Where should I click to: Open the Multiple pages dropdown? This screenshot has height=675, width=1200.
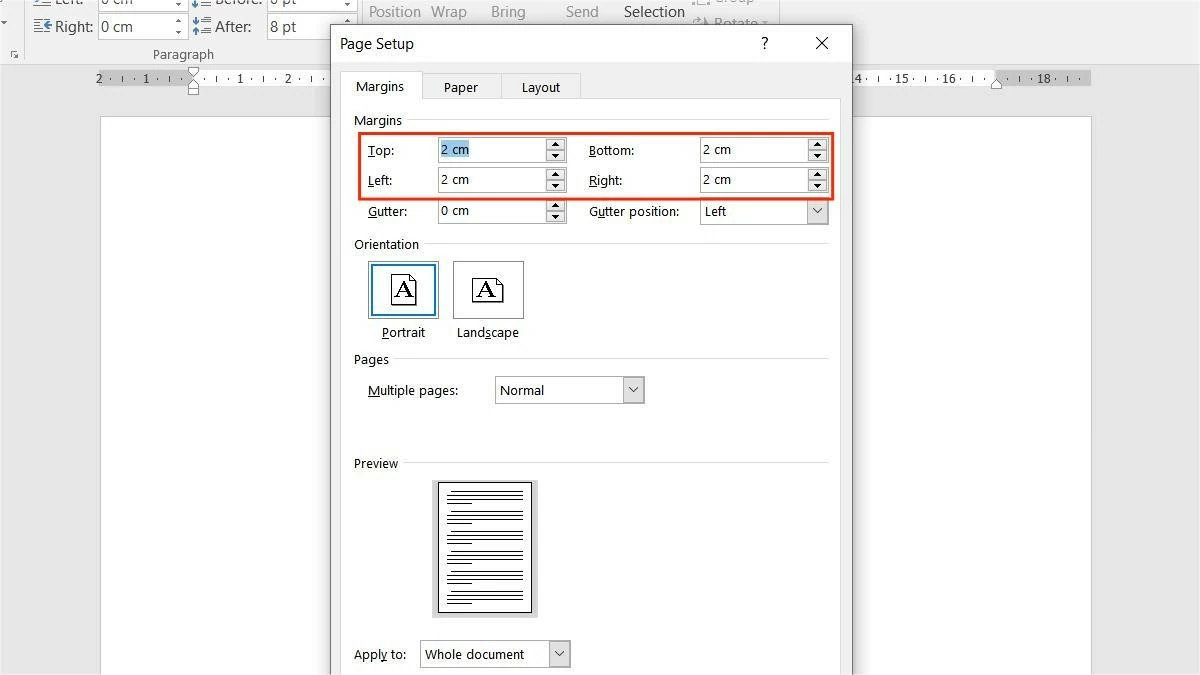coord(632,390)
